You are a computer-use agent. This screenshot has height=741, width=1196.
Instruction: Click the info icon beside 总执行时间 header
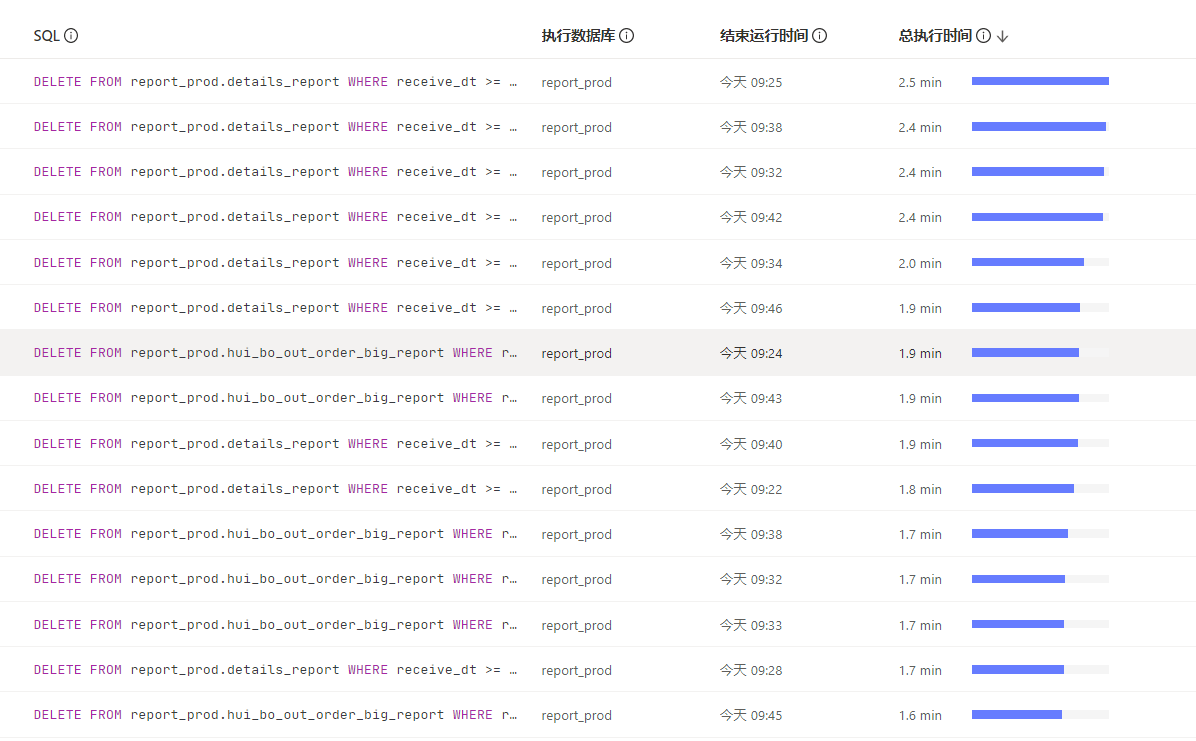click(983, 36)
